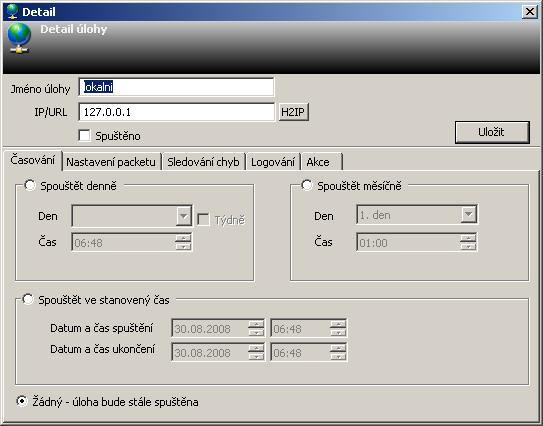Increment end time spinner up arrow
543x426 pixels.
pyautogui.click(x=338, y=348)
